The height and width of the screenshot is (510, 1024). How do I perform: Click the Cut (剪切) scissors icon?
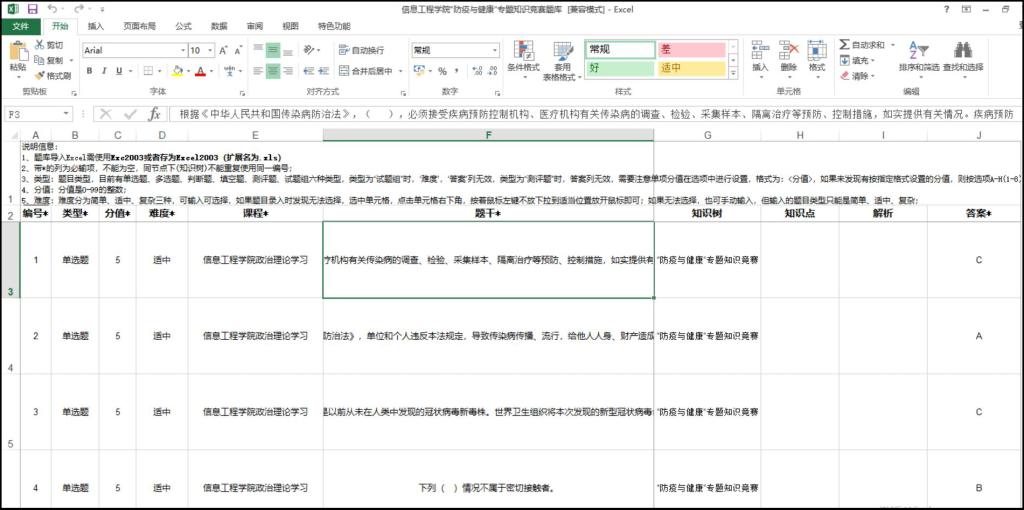pyautogui.click(x=40, y=45)
